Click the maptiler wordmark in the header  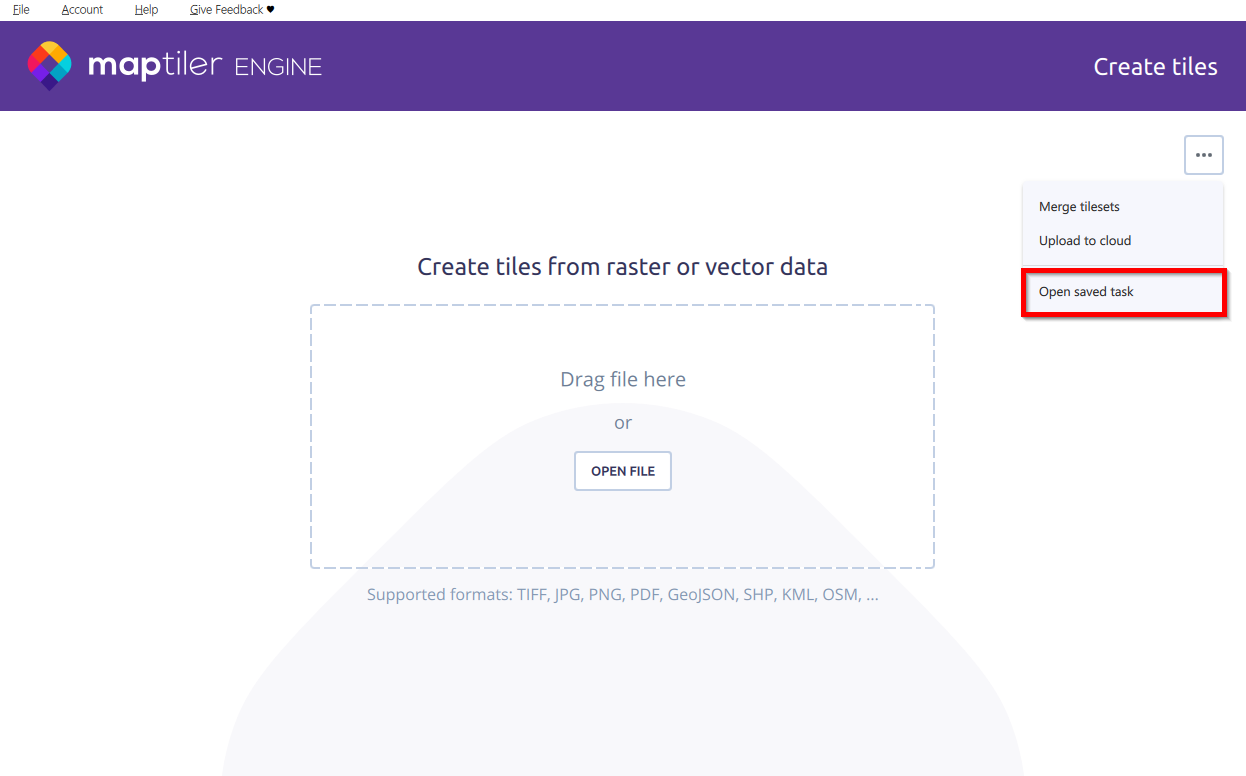[154, 66]
